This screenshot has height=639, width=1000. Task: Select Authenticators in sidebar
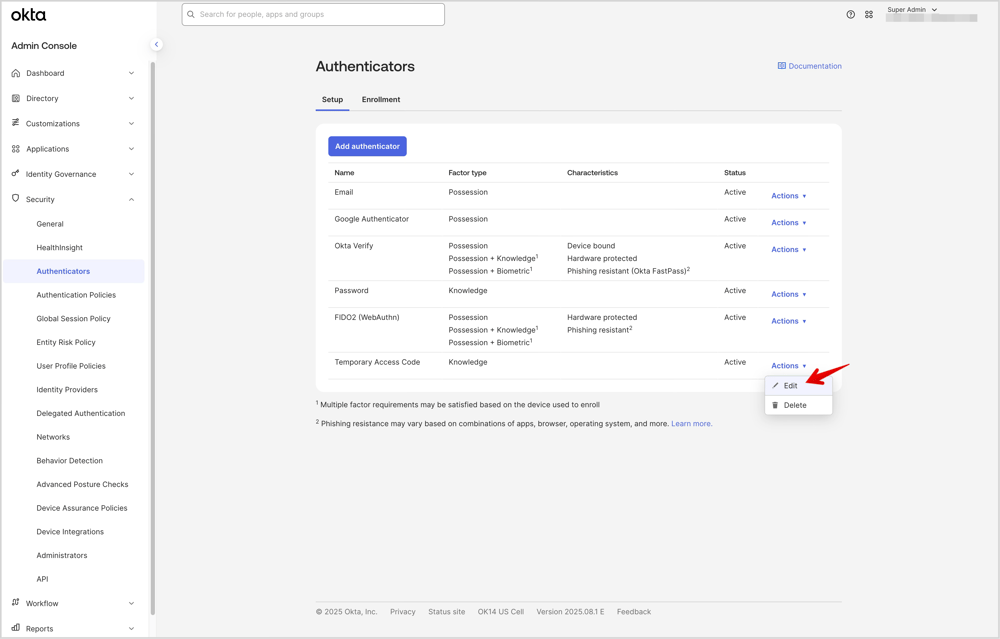click(74, 271)
